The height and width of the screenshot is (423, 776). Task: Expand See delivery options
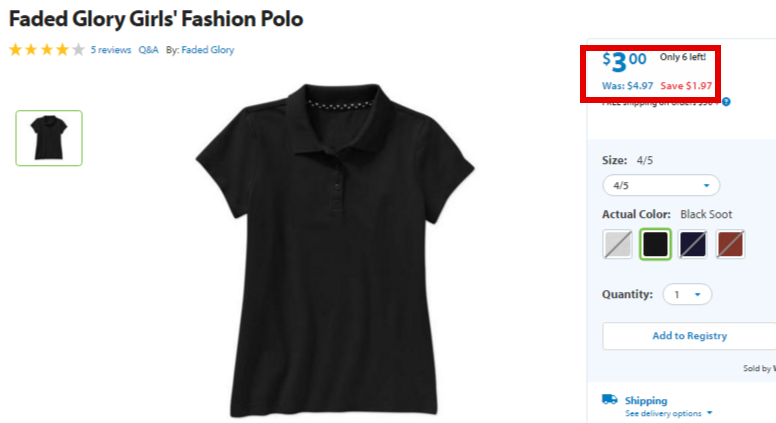668,413
